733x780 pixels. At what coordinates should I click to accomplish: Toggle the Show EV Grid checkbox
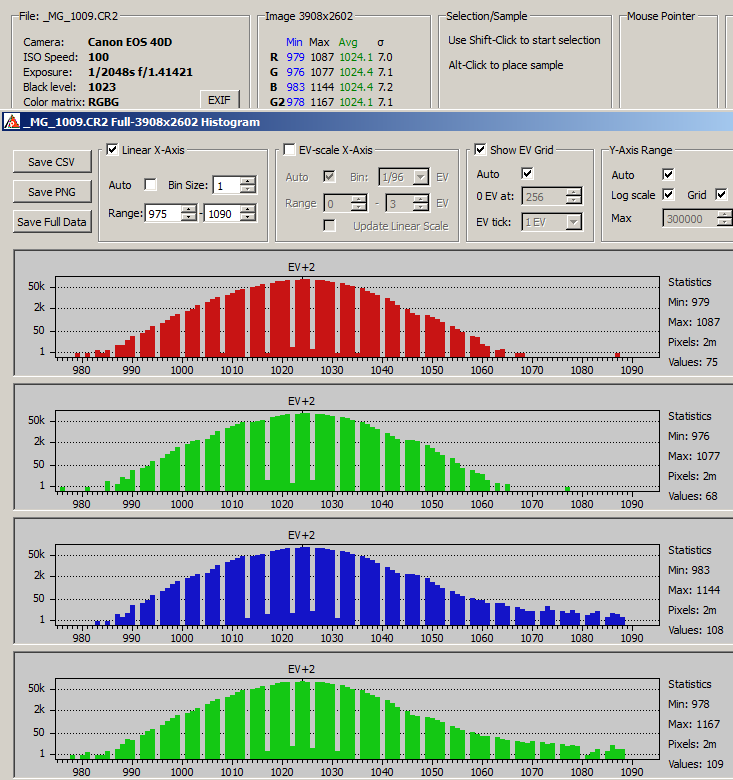pyautogui.click(x=481, y=150)
